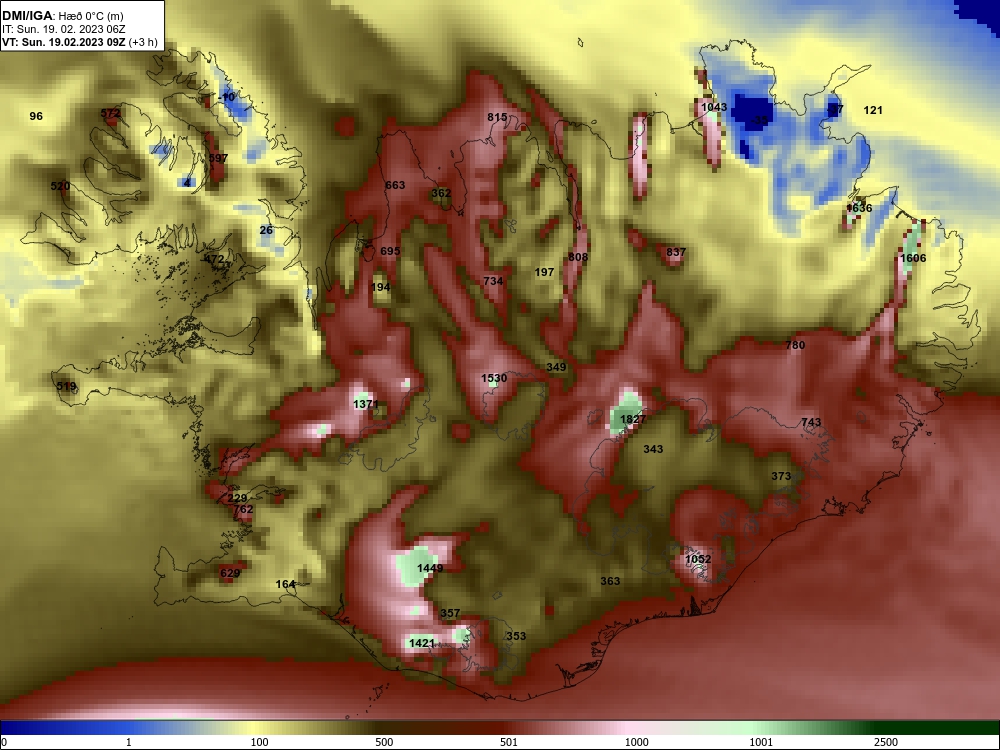Click the legend scale label 1000
The image size is (1000, 750).
(637, 743)
